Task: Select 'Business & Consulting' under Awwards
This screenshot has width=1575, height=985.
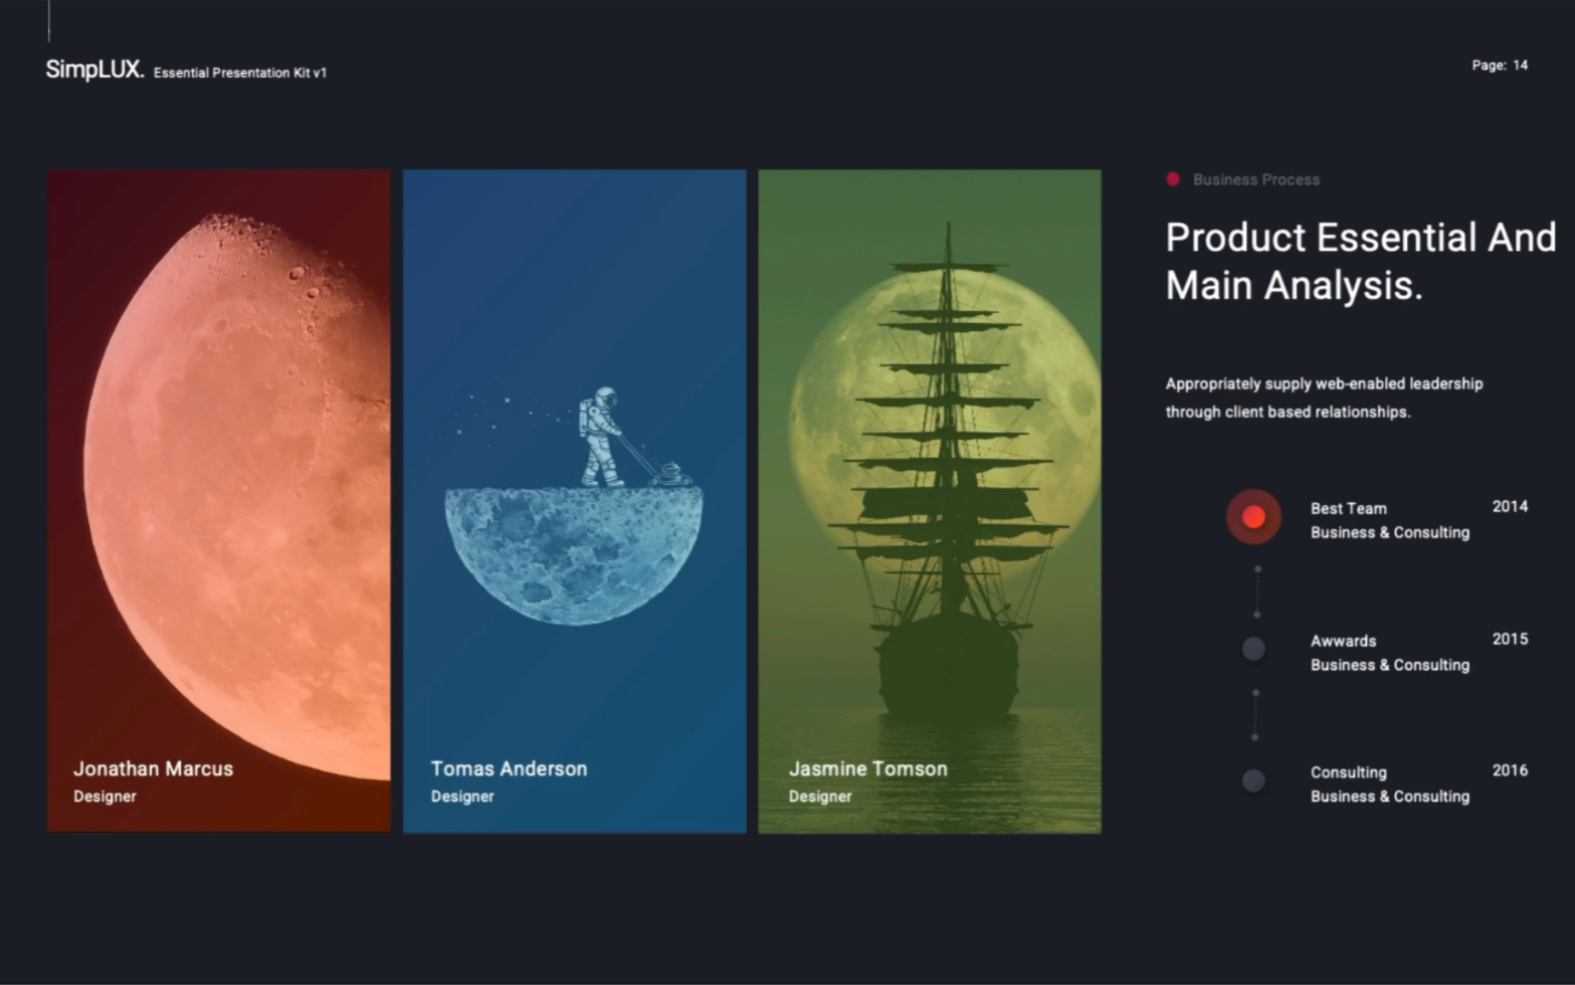Action: tap(1390, 665)
